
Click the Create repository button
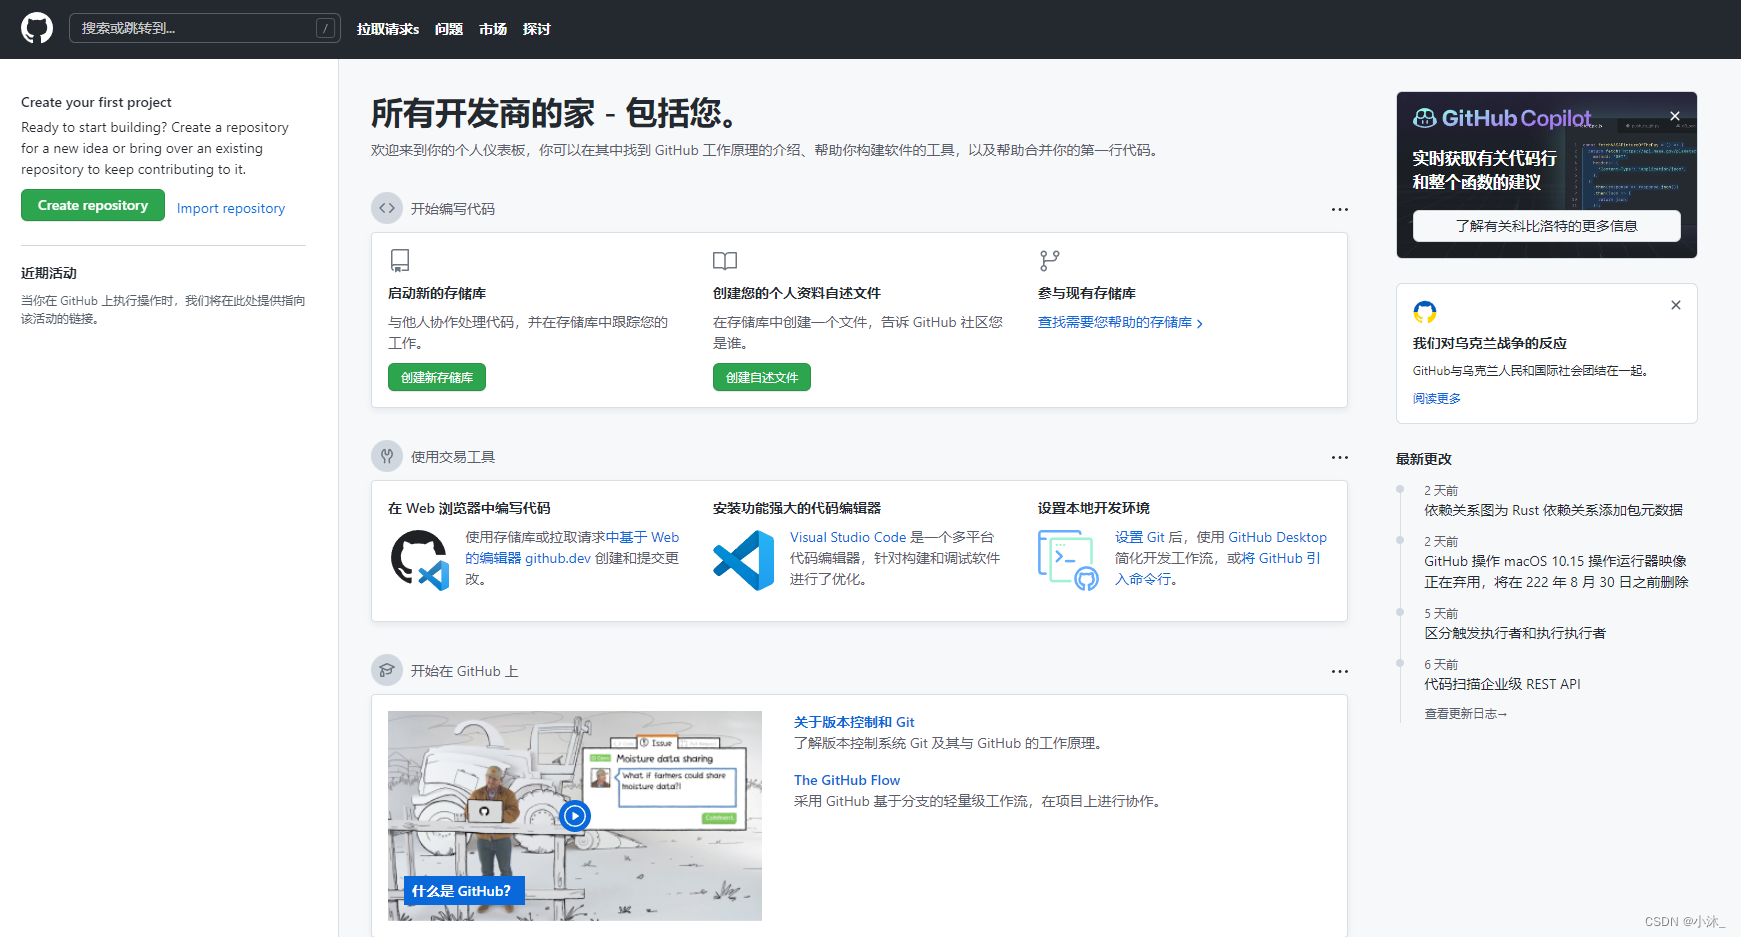click(92, 205)
